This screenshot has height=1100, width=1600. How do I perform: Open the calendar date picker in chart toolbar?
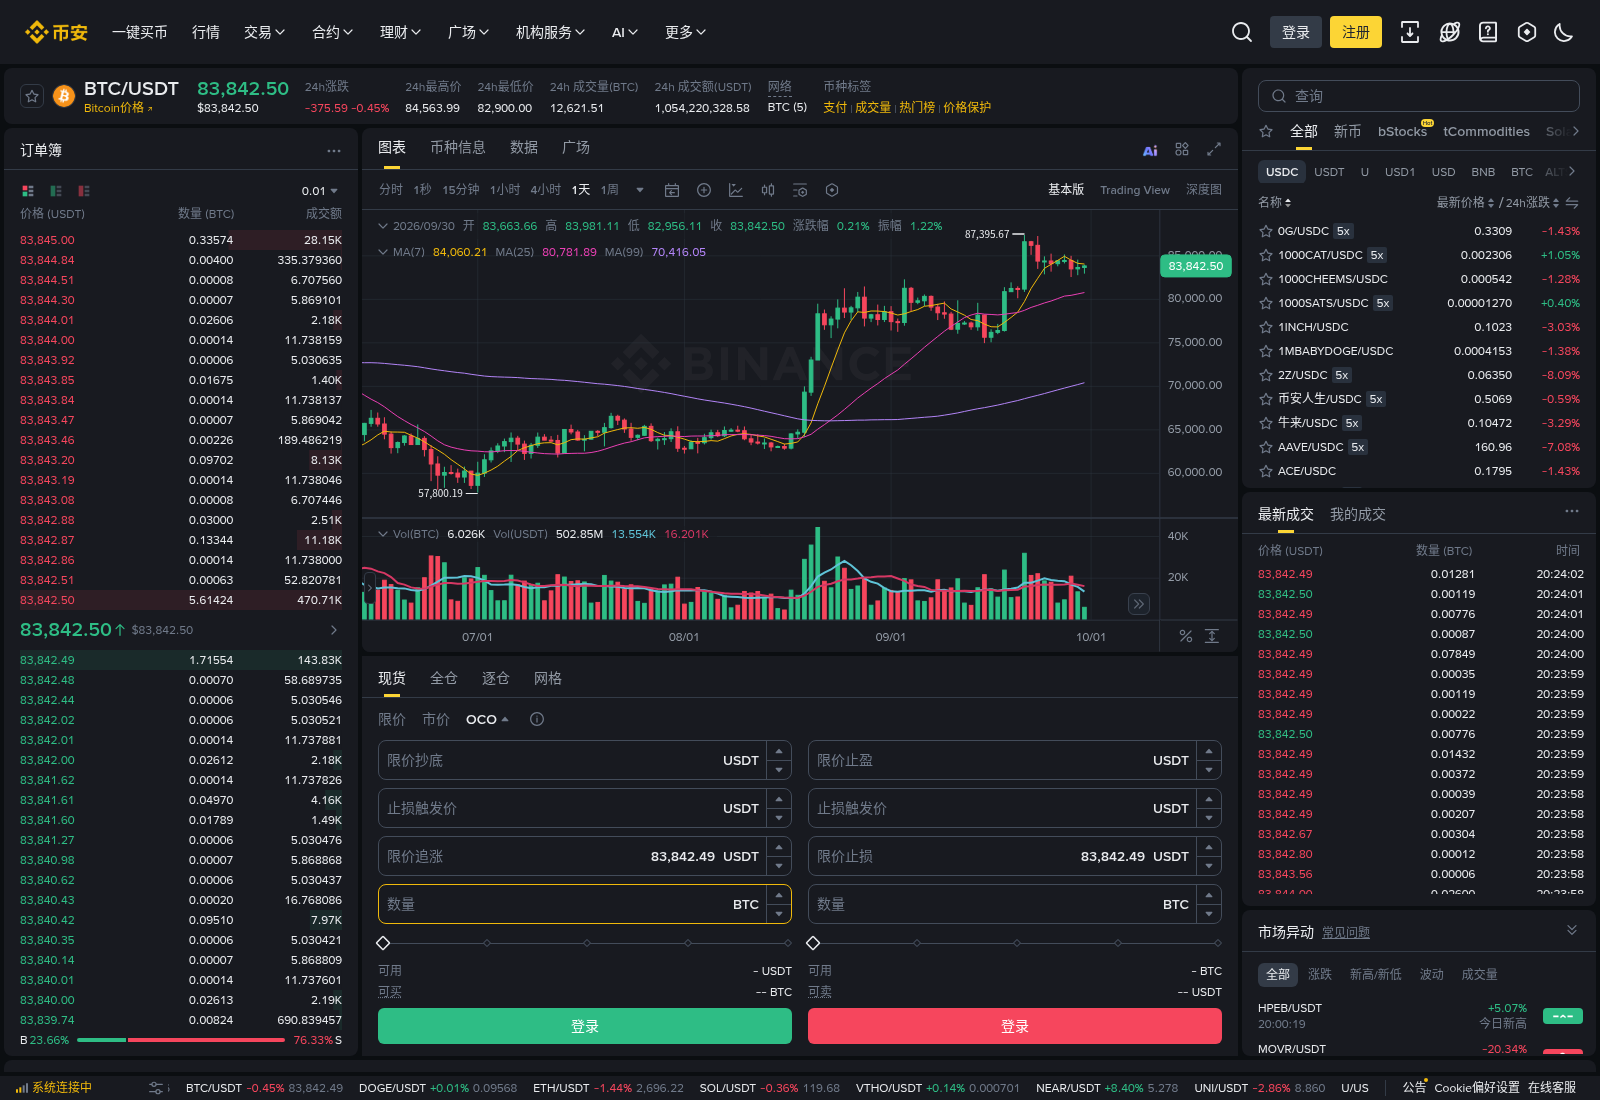coord(672,190)
